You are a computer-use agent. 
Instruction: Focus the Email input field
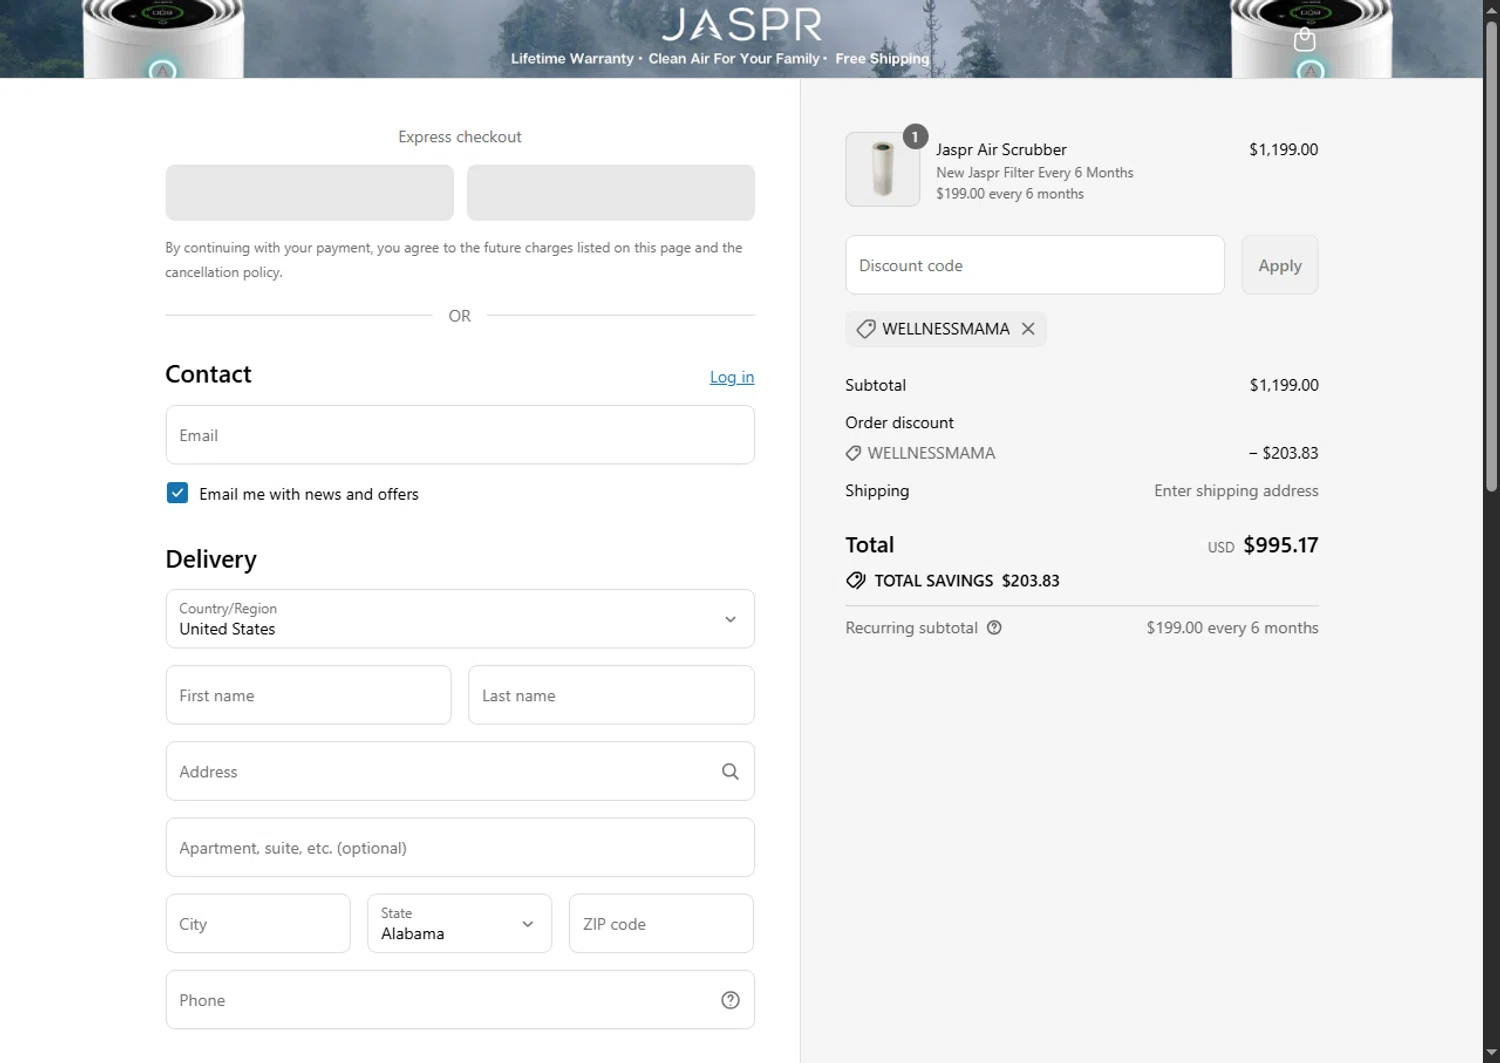(460, 435)
